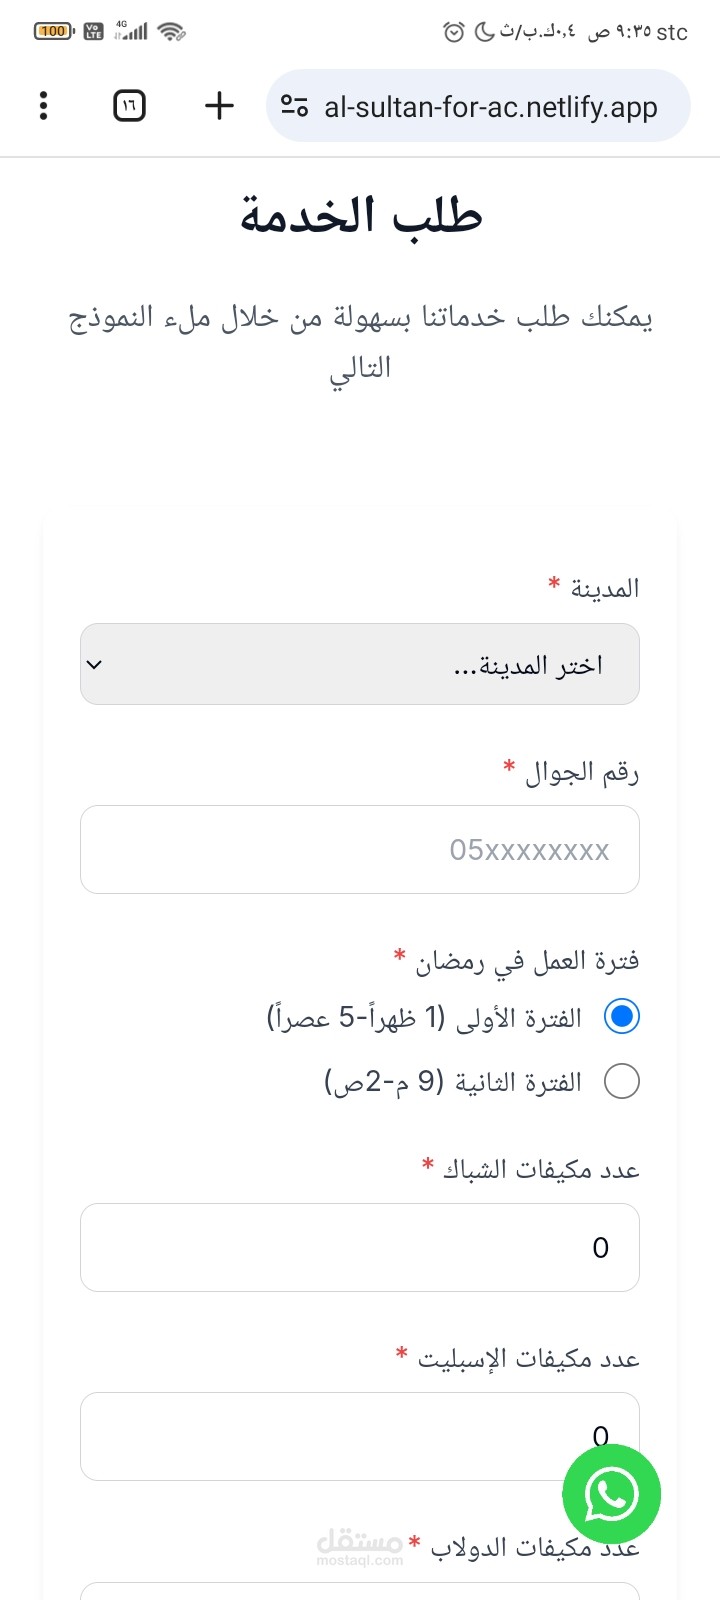Open the اختر المدينة dropdown
Screen dimensions: 720x1600
click(360, 664)
